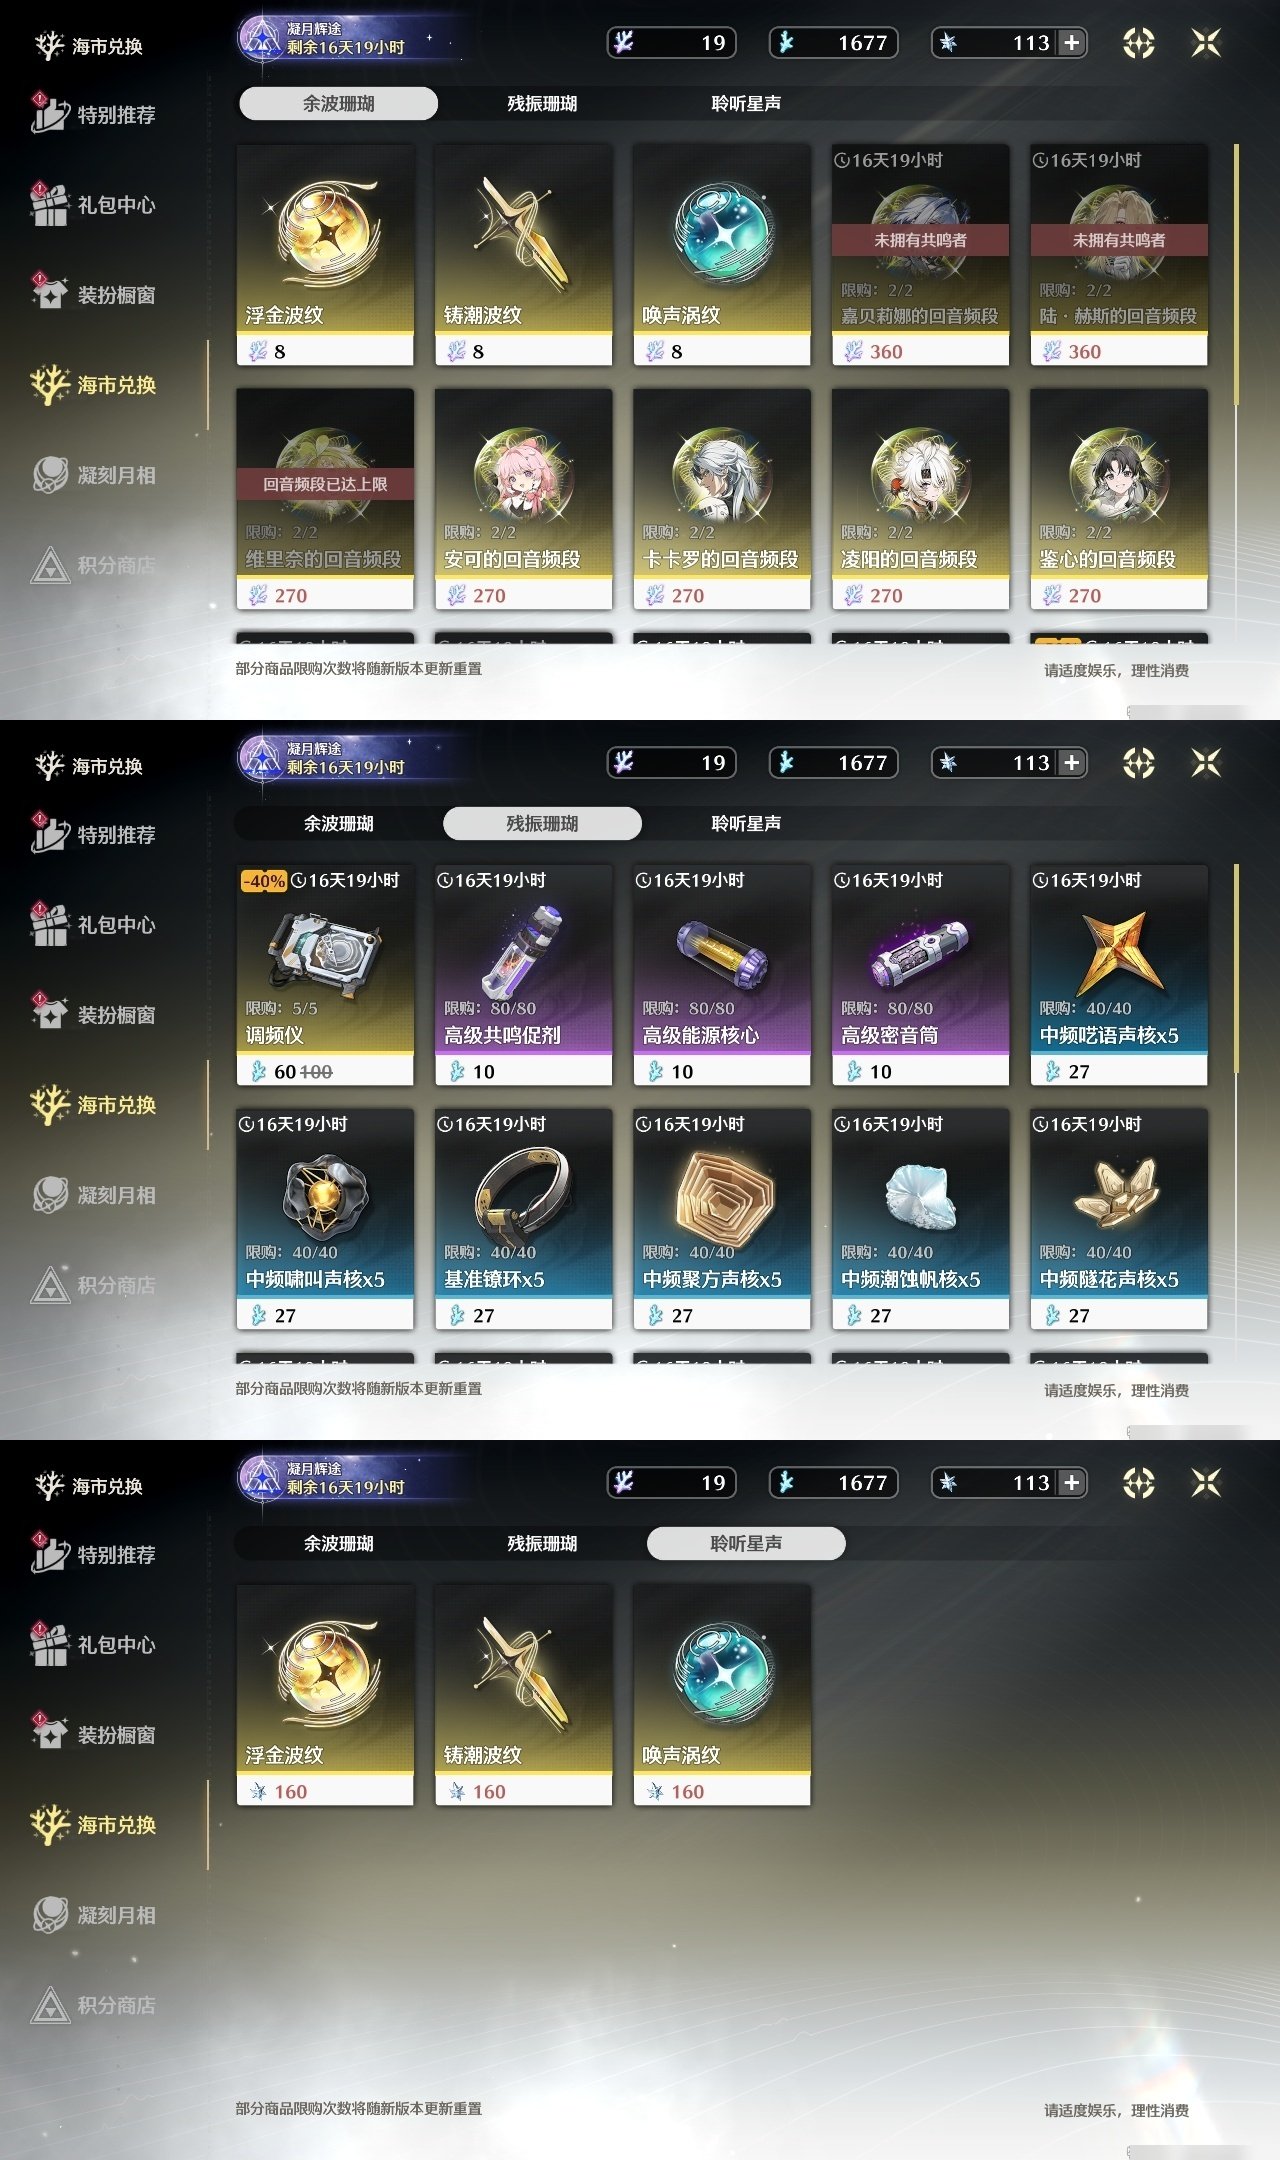This screenshot has width=1280, height=2160.
Task: Select the 安可的回音频段 item card
Action: tap(523, 499)
